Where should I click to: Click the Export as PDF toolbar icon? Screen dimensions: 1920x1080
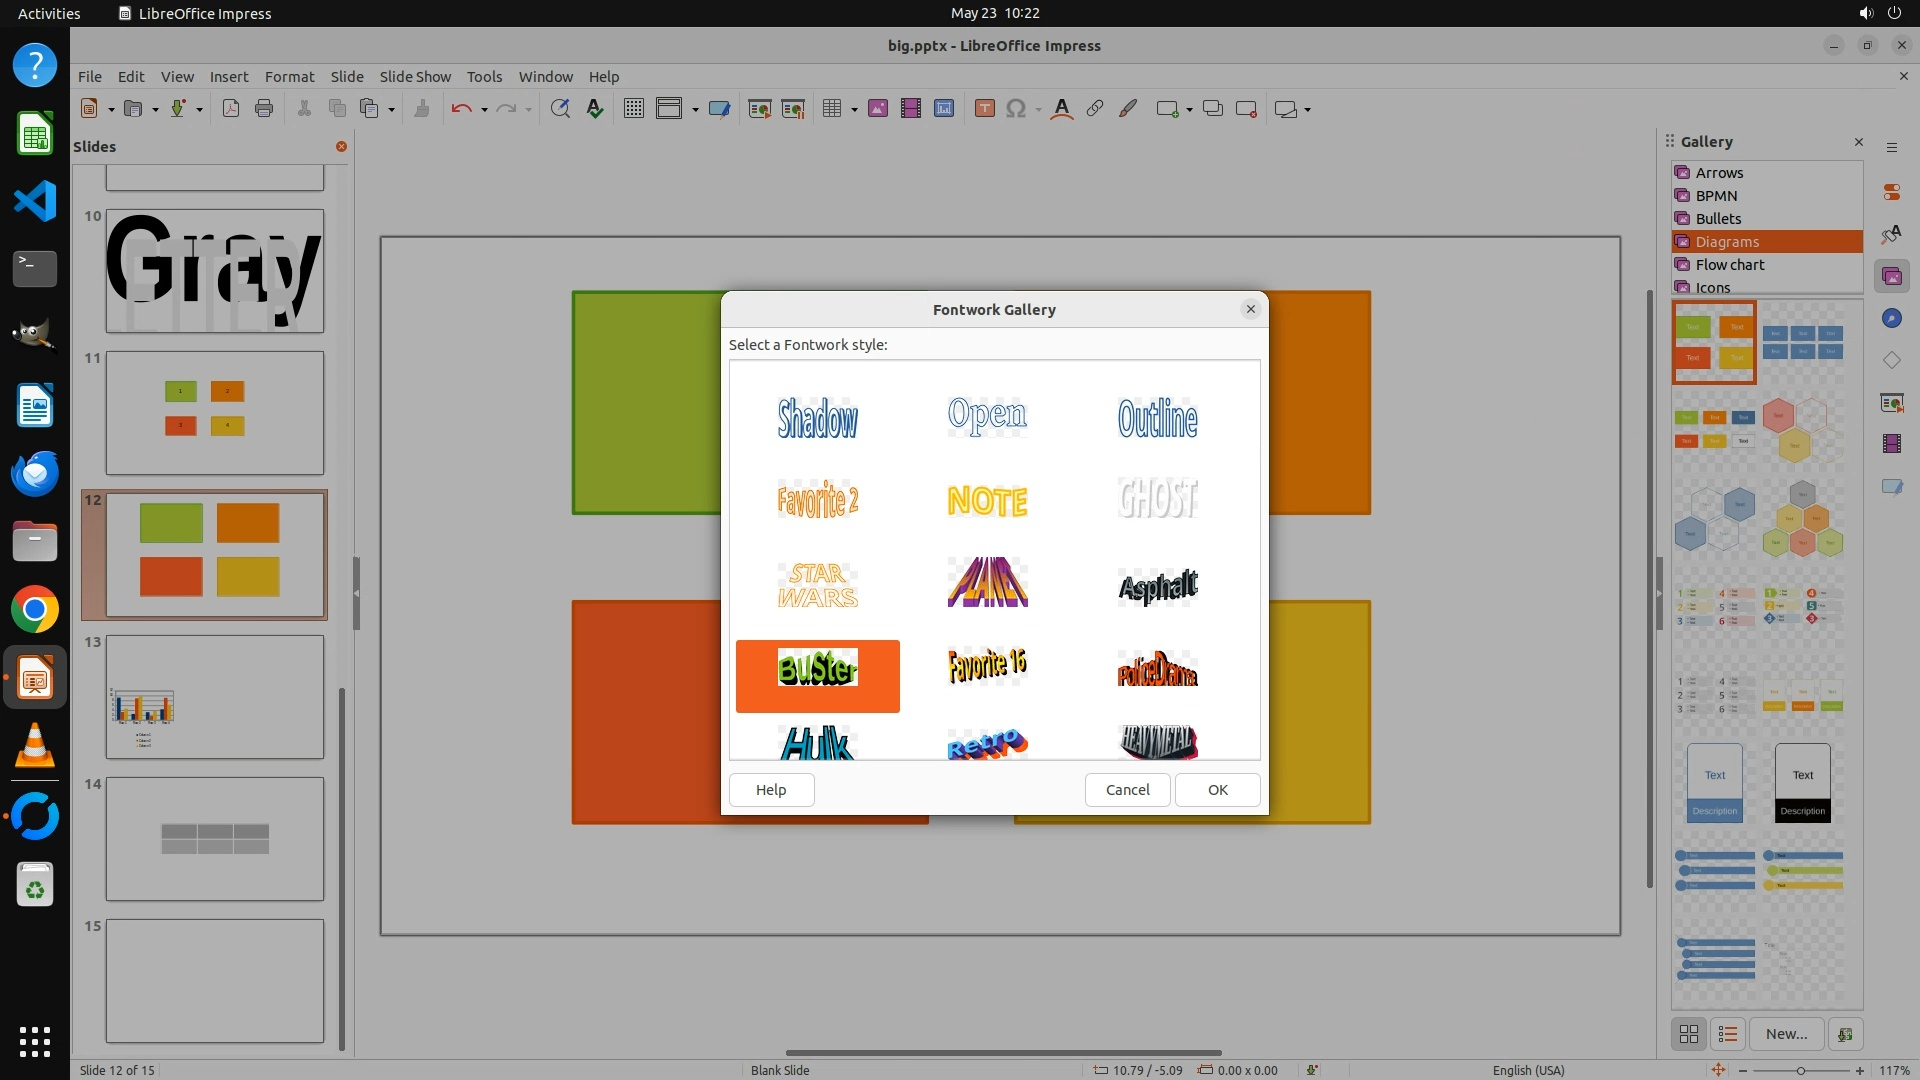point(231,109)
